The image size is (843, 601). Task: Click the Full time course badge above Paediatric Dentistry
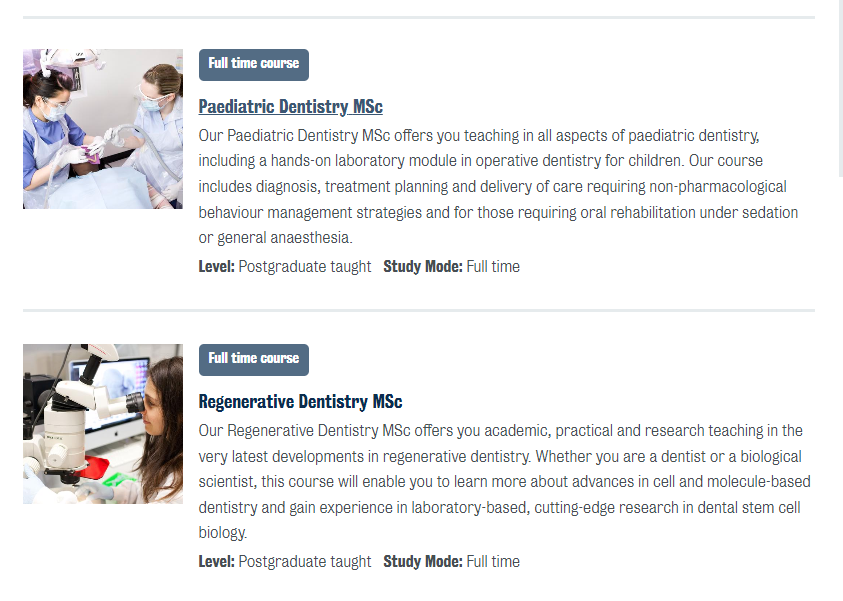pyautogui.click(x=254, y=64)
